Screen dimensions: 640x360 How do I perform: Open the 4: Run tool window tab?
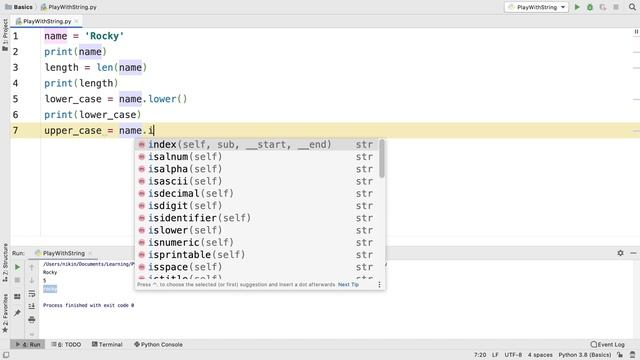(28, 344)
